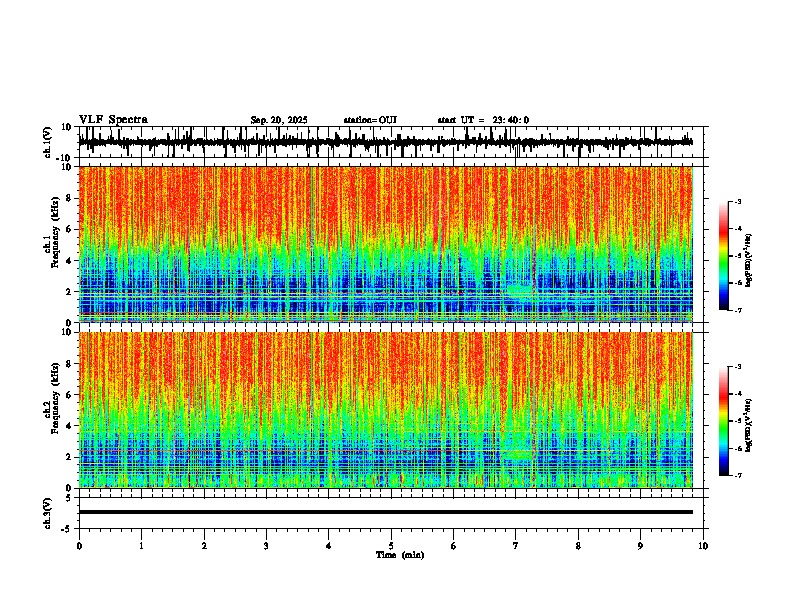Click the "-7" label below ch.2 color bar

point(737,475)
